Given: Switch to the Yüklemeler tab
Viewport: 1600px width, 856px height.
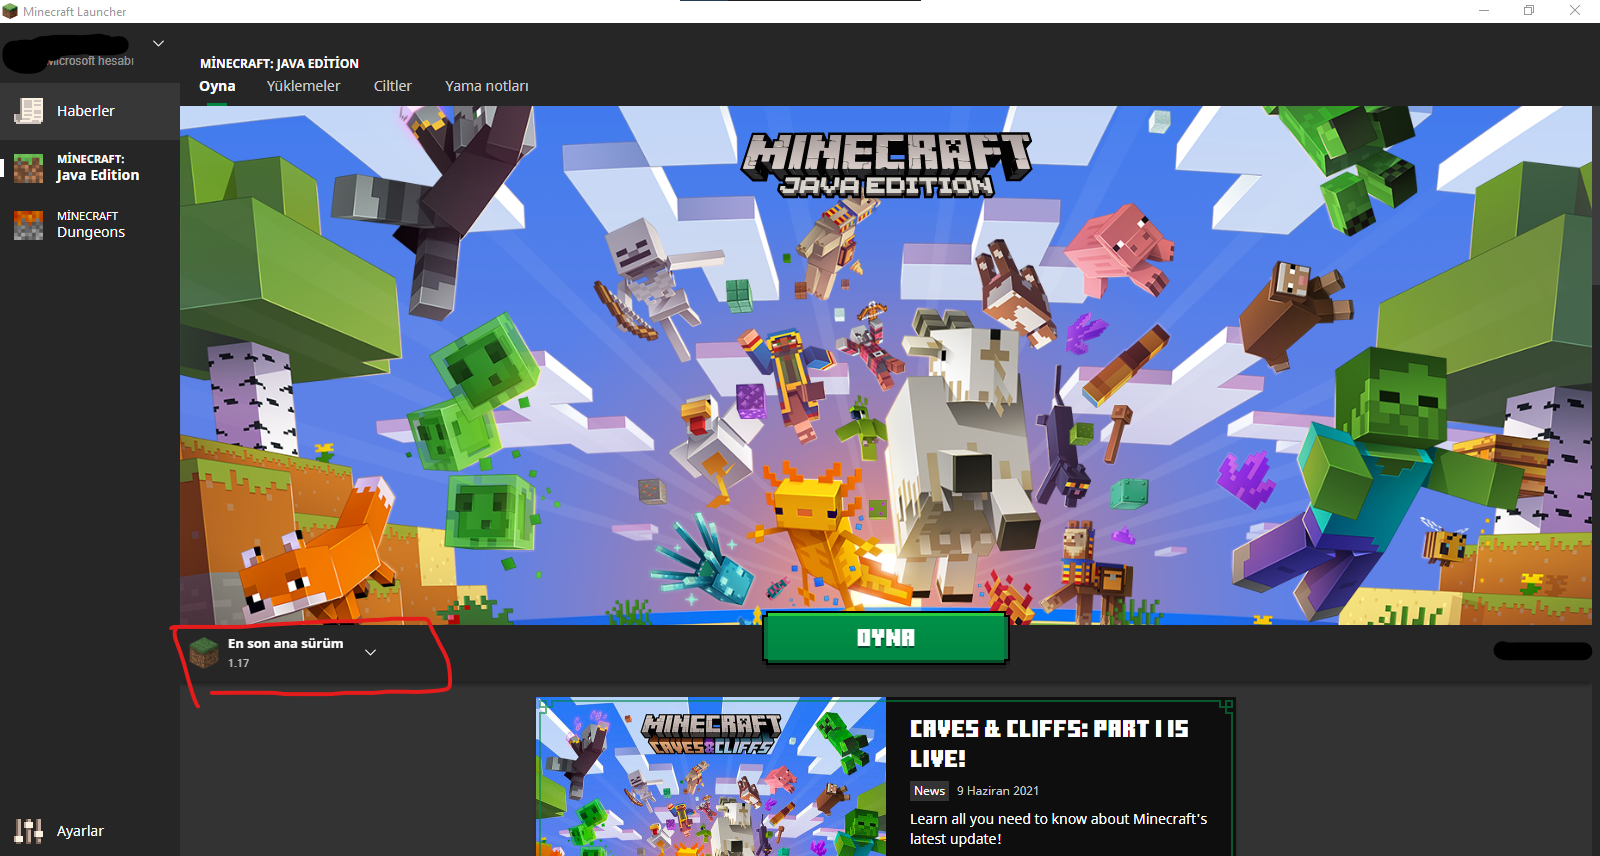Looking at the screenshot, I should click(303, 86).
